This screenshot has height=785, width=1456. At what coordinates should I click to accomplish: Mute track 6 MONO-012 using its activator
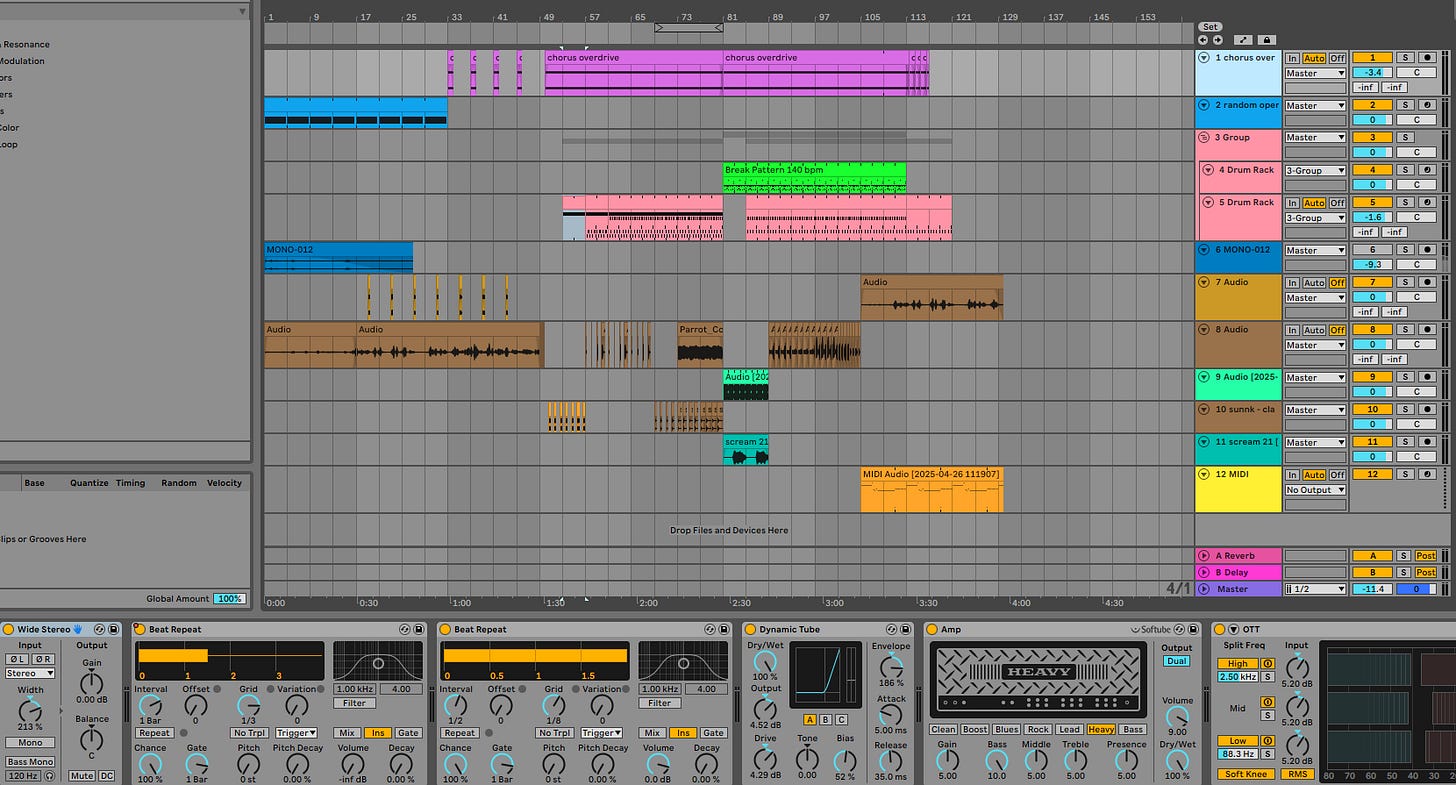1372,250
